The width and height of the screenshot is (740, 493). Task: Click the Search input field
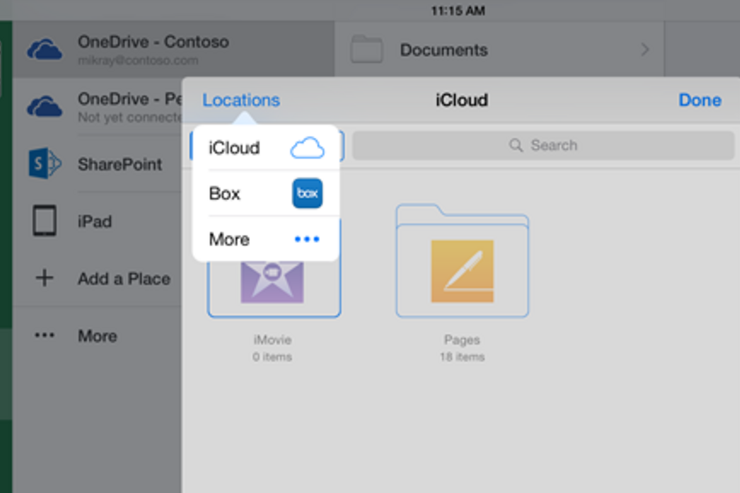(543, 145)
